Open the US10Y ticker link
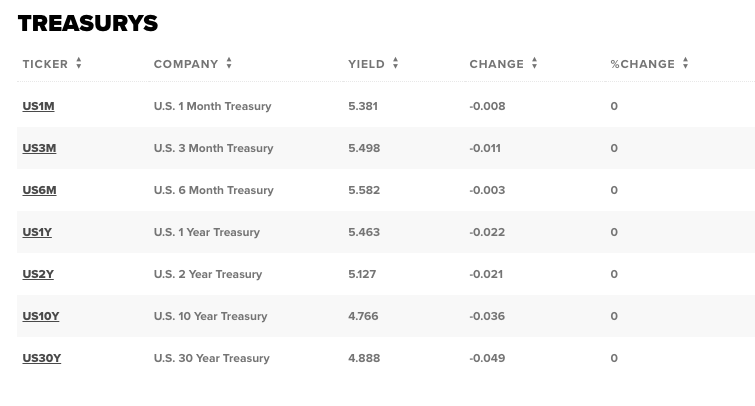Viewport: 755px width, 406px height. (x=41, y=316)
